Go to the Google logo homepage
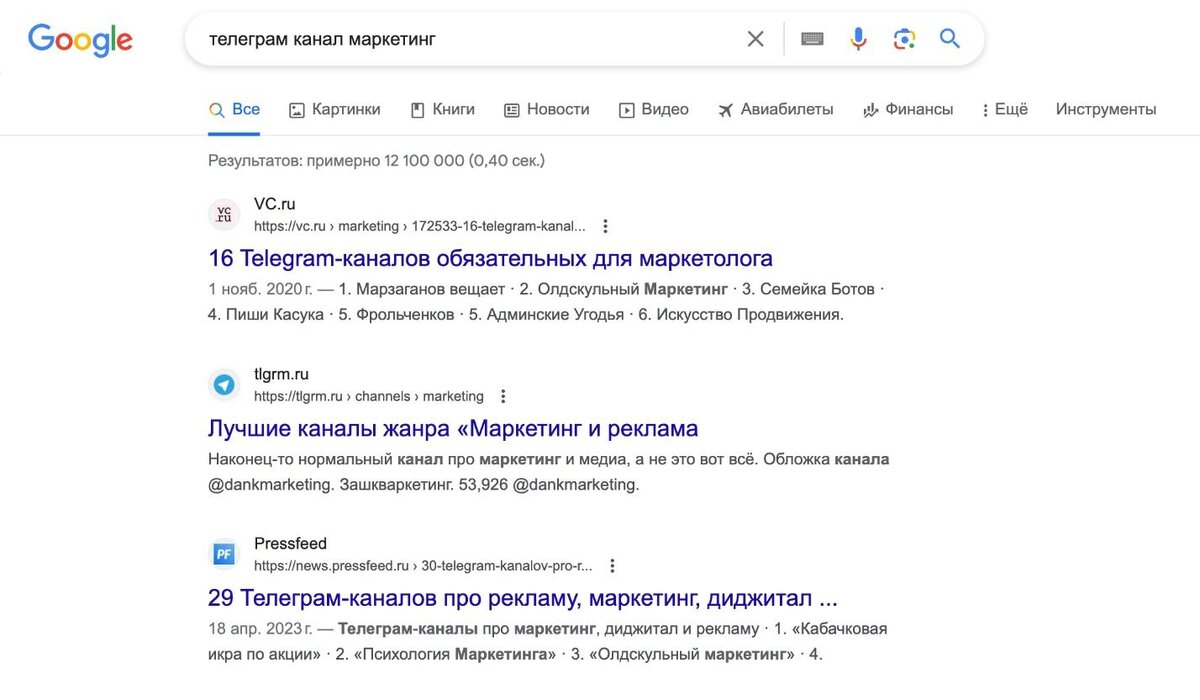This screenshot has height=700, width=1200. pyautogui.click(x=80, y=40)
